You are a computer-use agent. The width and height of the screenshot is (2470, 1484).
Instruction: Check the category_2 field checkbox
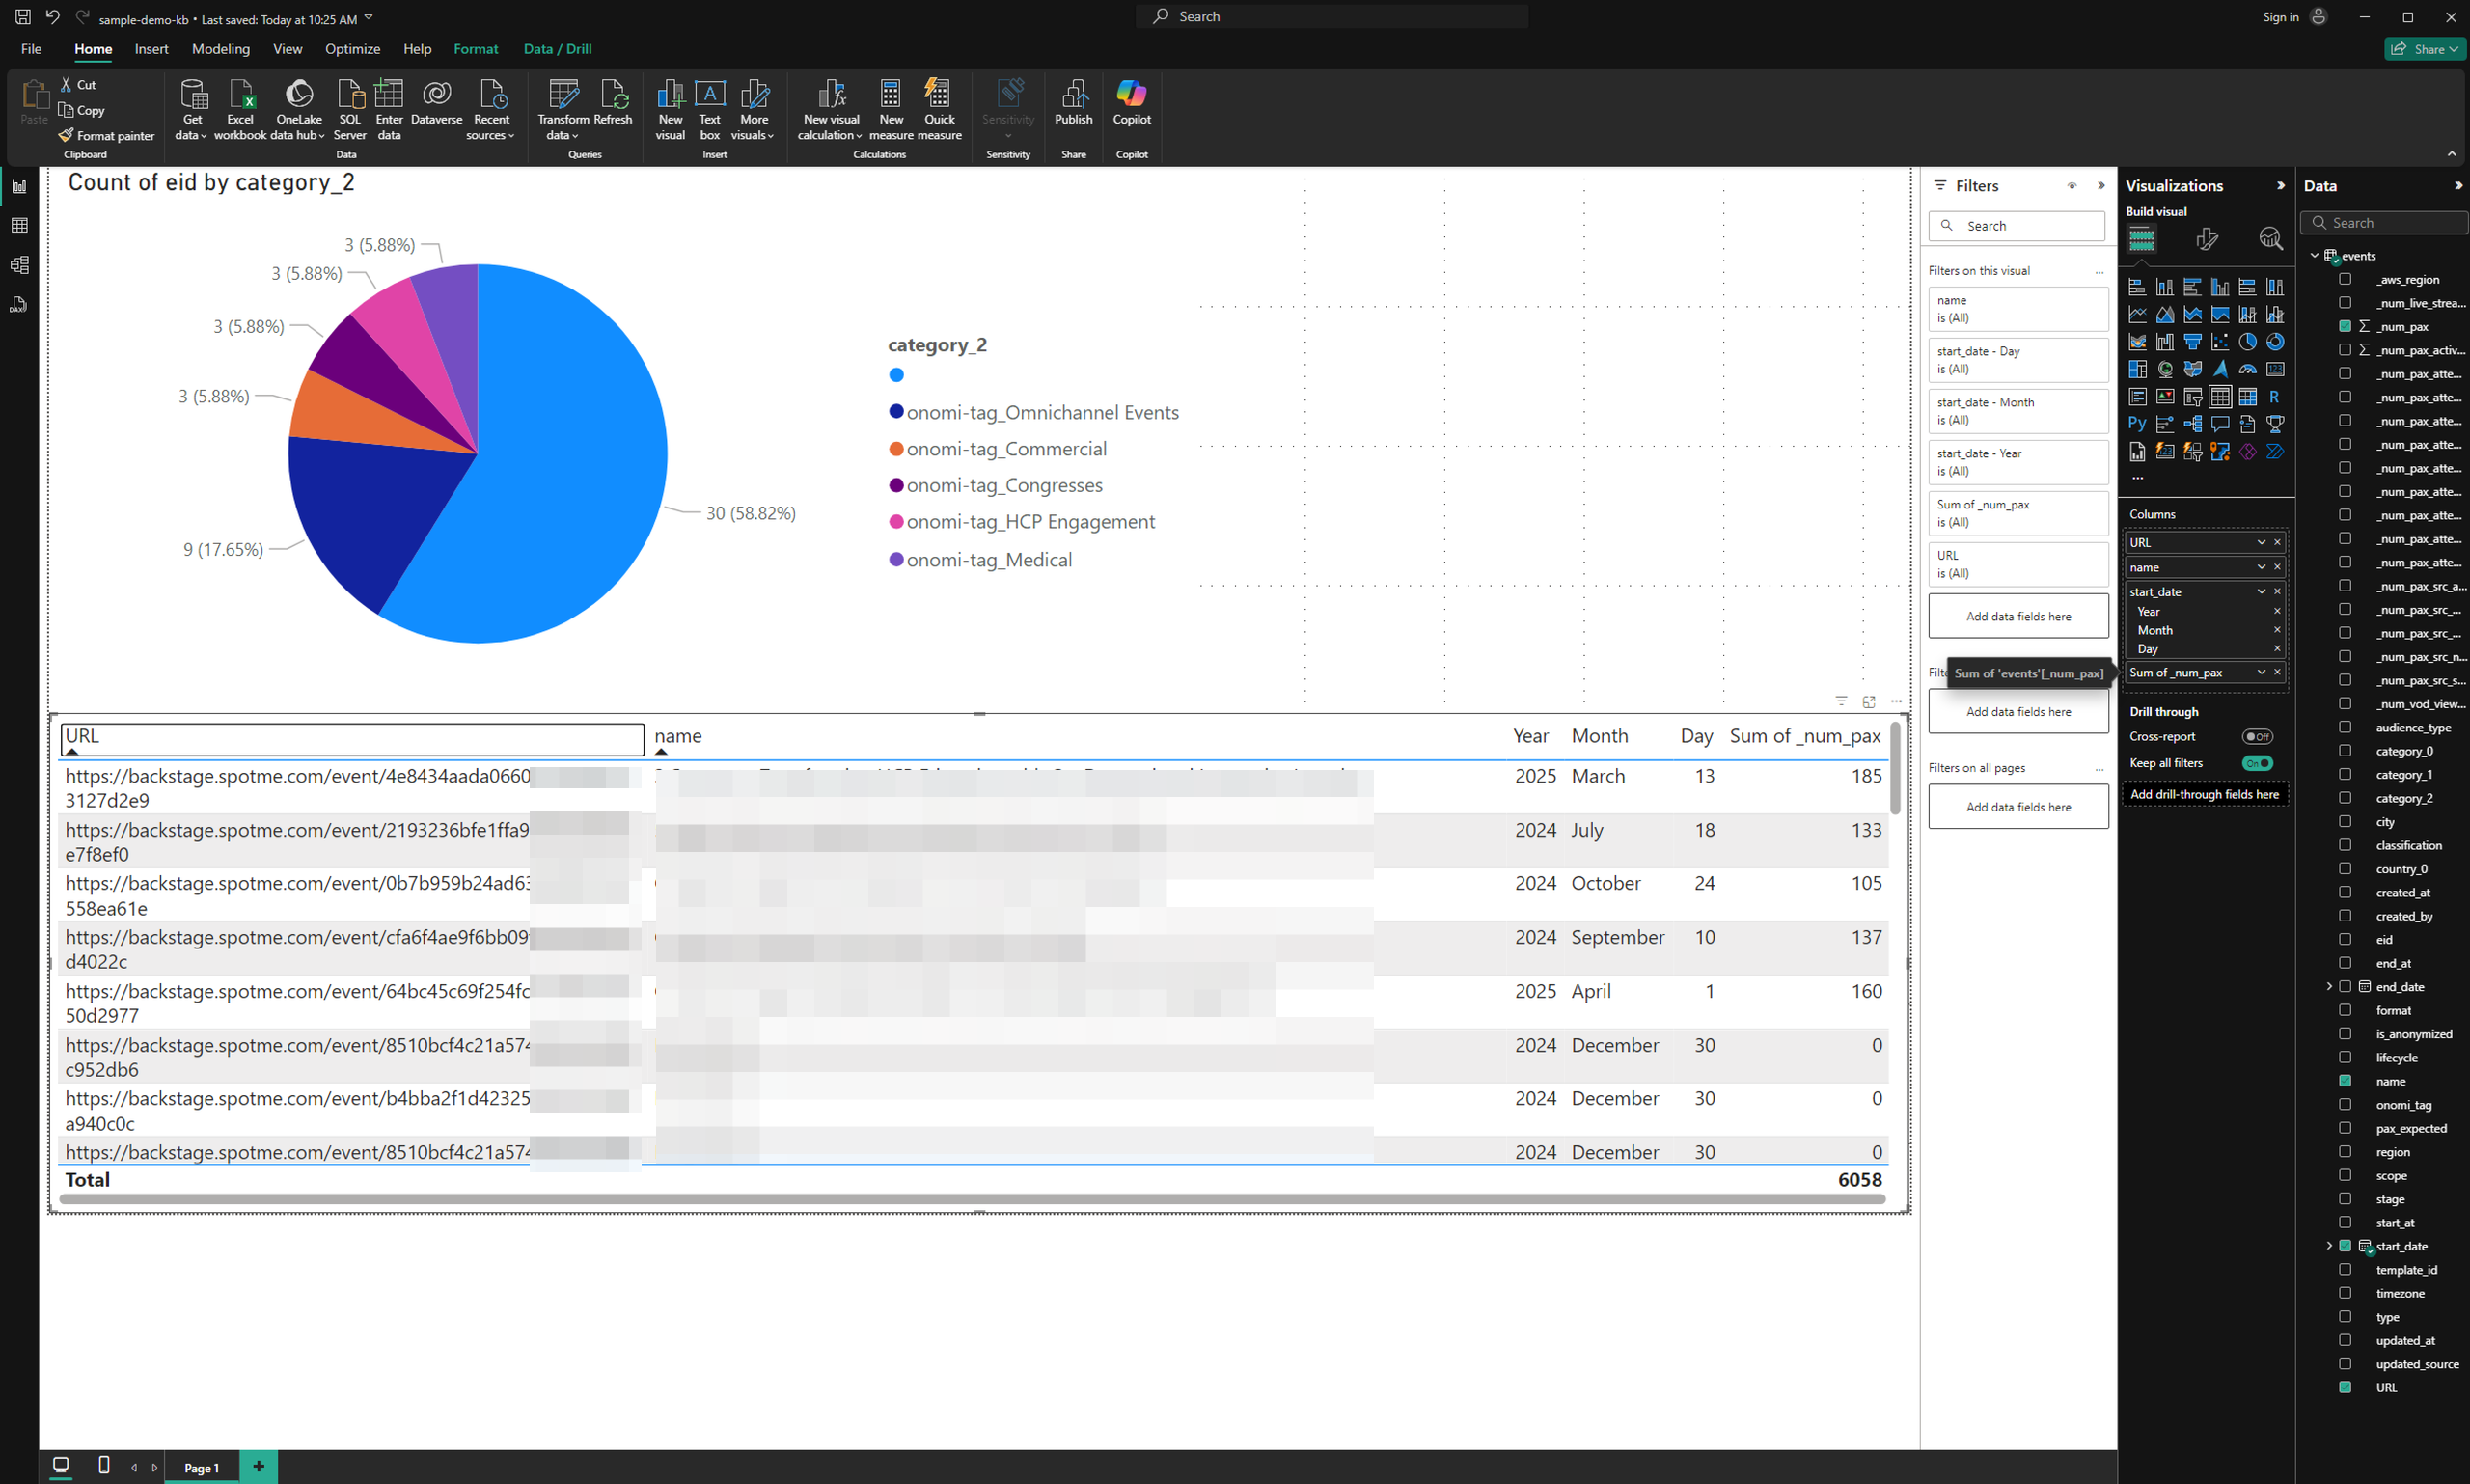(x=2345, y=798)
